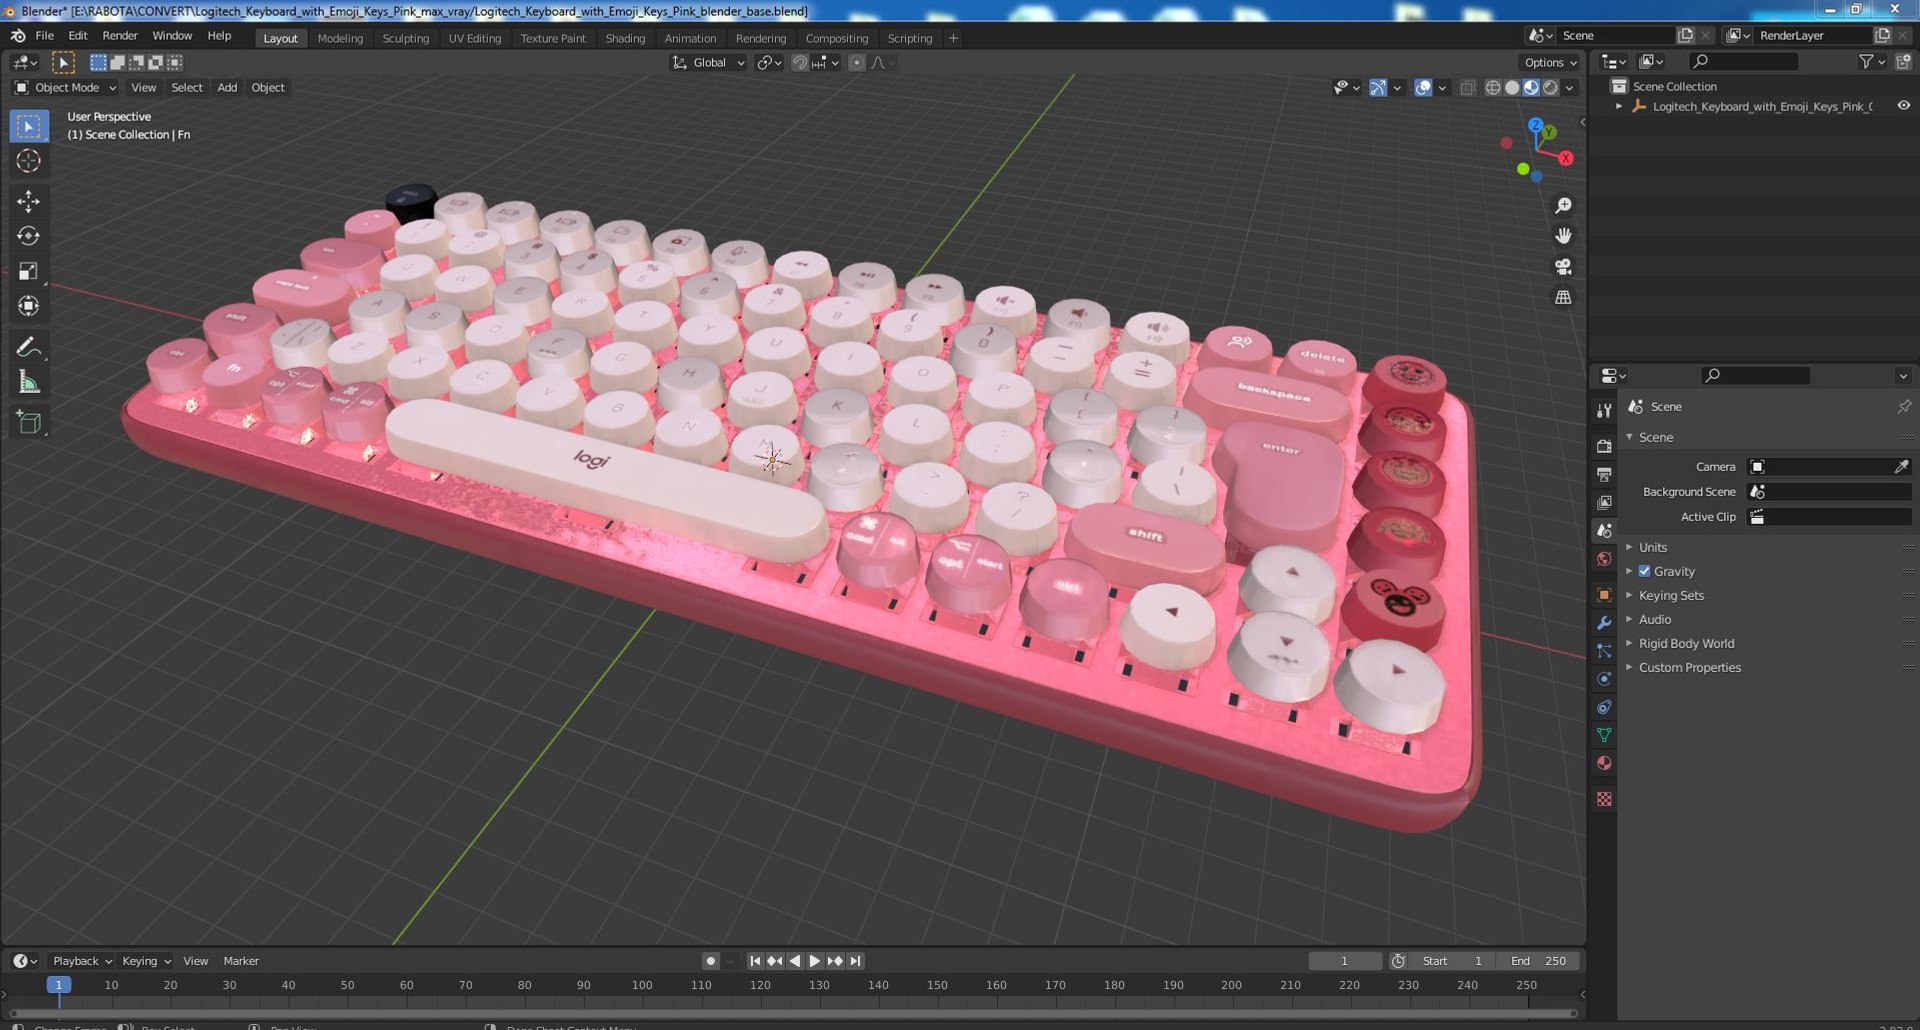The height and width of the screenshot is (1030, 1920).
Task: Activate the Move tool
Action: pyautogui.click(x=28, y=201)
